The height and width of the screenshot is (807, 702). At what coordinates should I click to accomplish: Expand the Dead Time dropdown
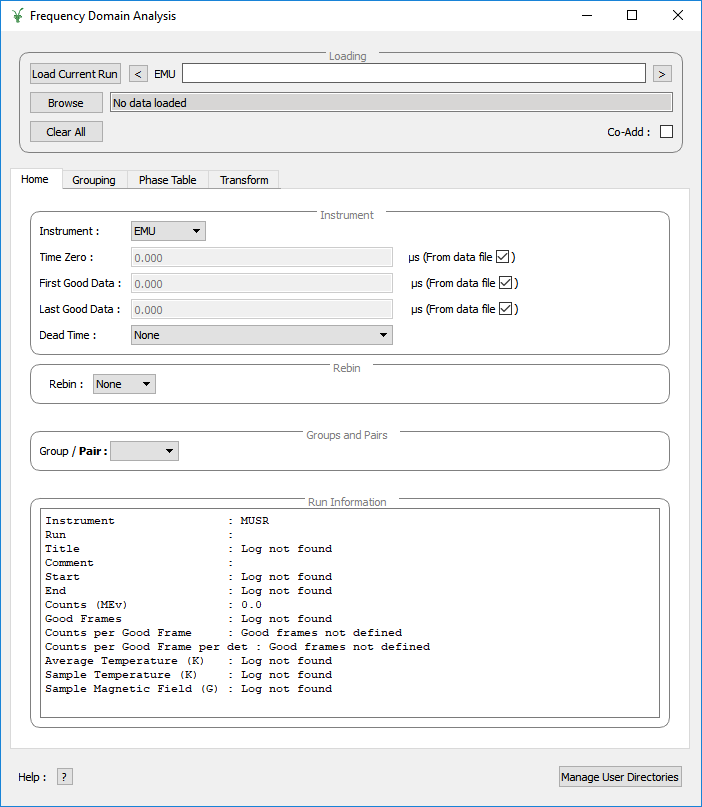(261, 335)
